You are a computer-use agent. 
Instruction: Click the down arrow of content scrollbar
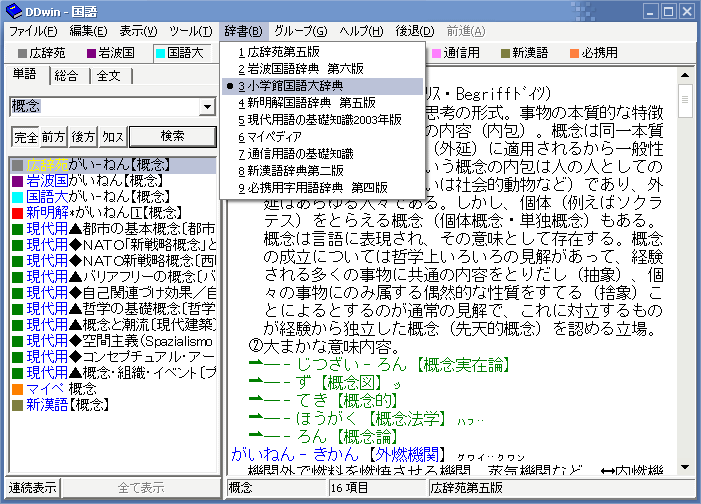click(x=685, y=467)
